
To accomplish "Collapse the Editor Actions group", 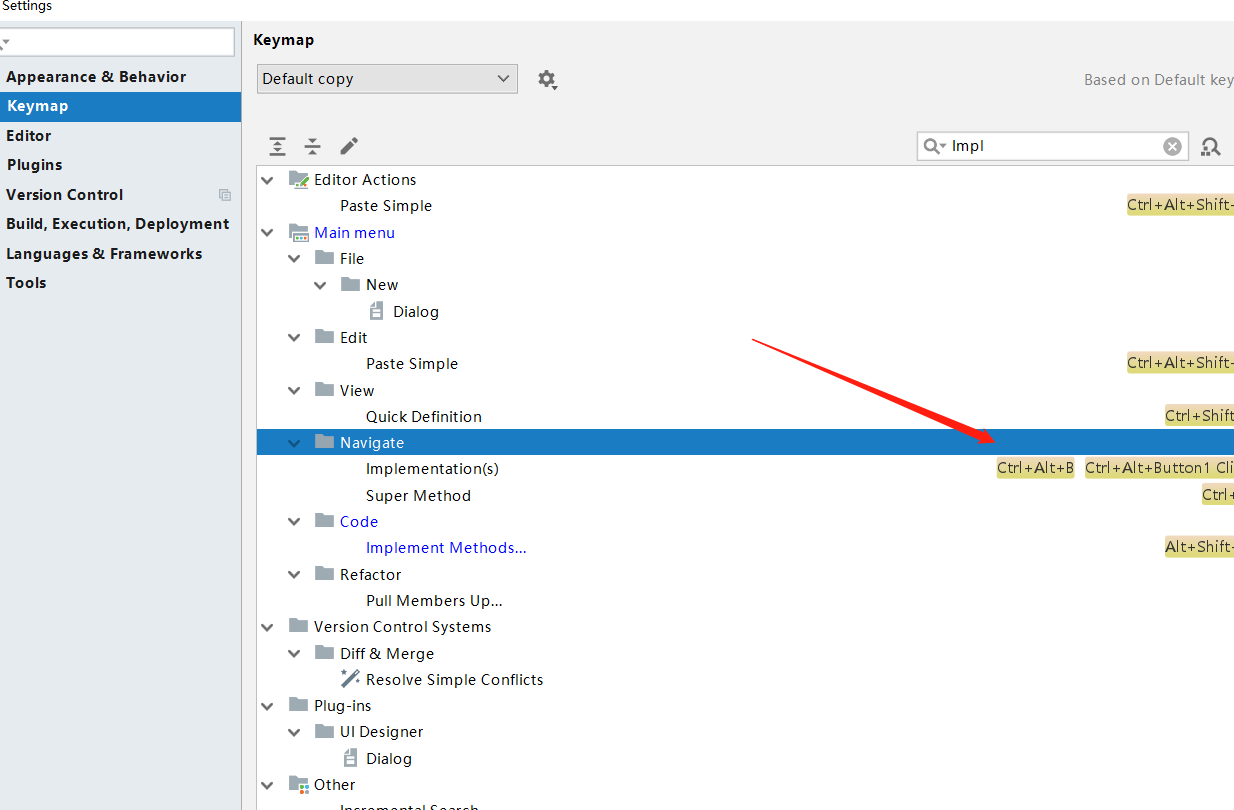I will 267,180.
